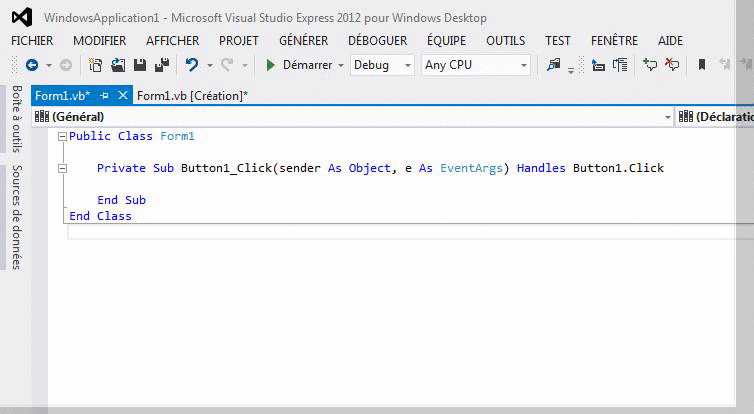Viewport: 754px width, 414px height.
Task: Switch to the Form1.vb code tab
Action: pos(63,96)
